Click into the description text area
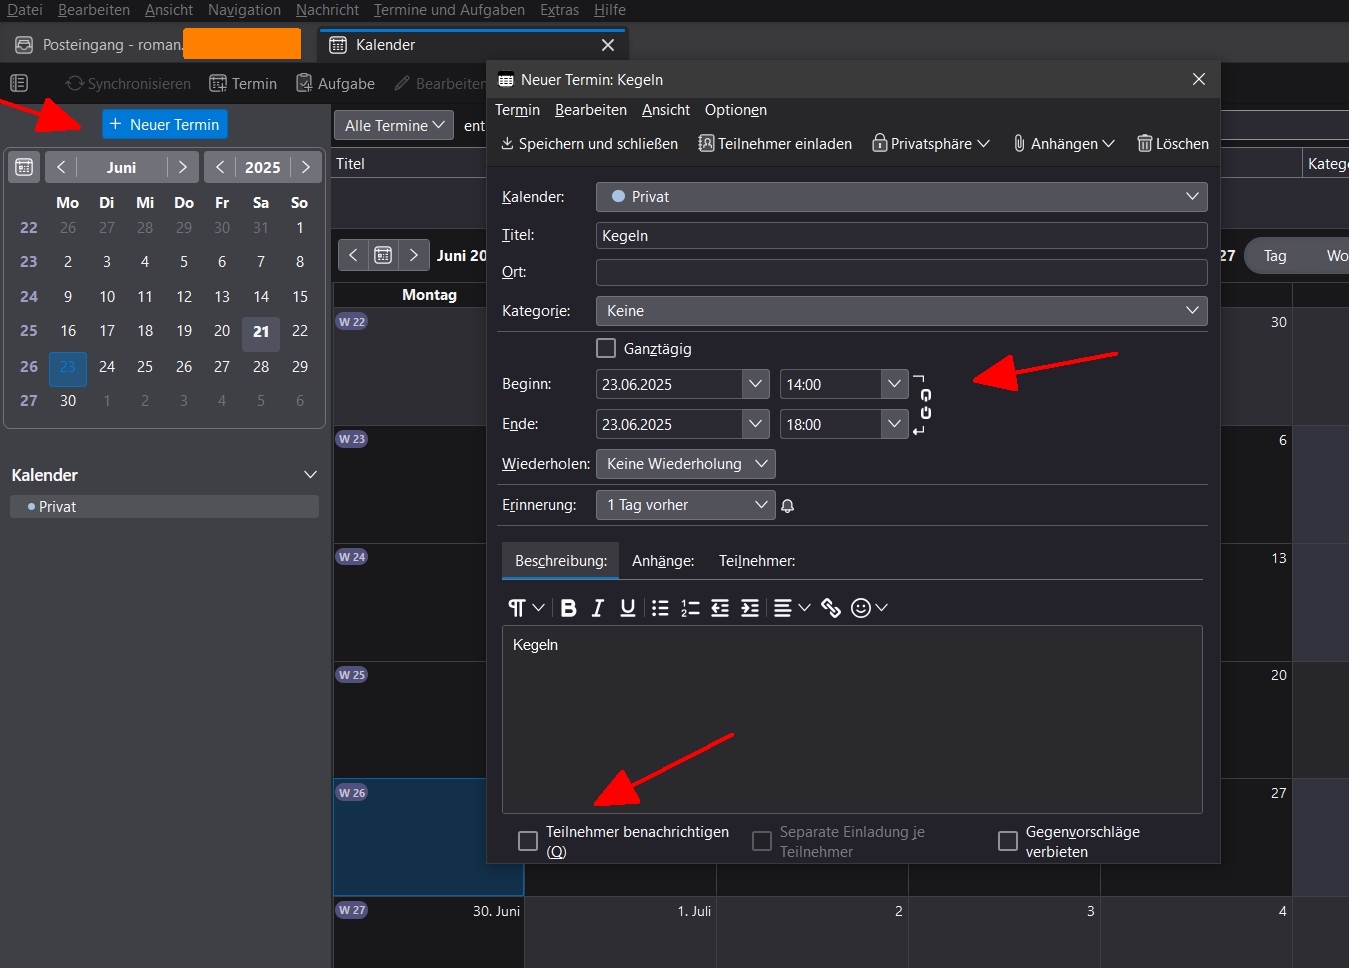This screenshot has height=968, width=1349. tap(852, 719)
